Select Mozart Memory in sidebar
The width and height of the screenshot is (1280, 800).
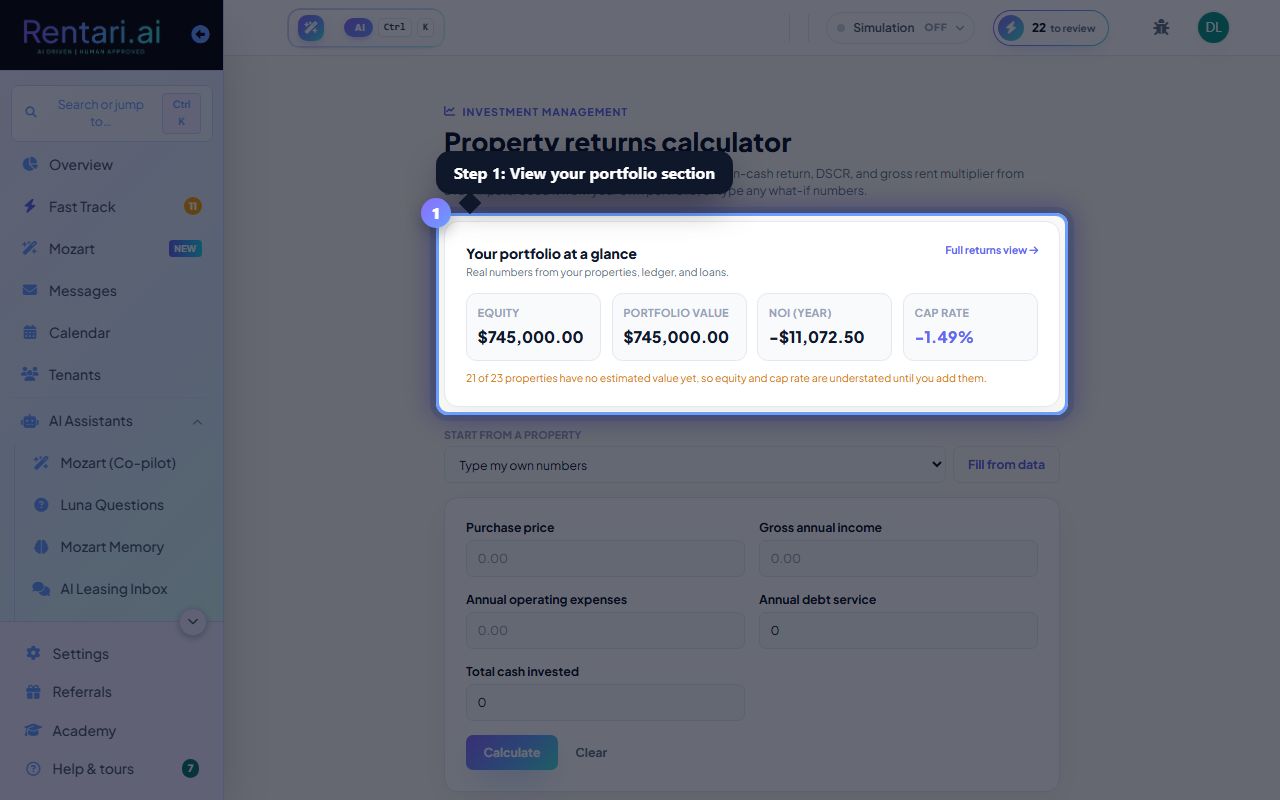111,547
